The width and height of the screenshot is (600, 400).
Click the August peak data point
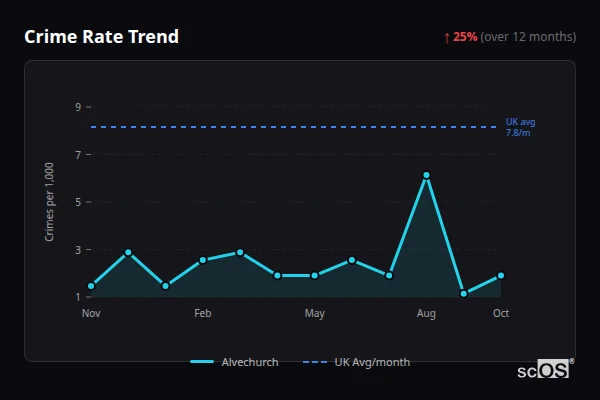(x=426, y=175)
